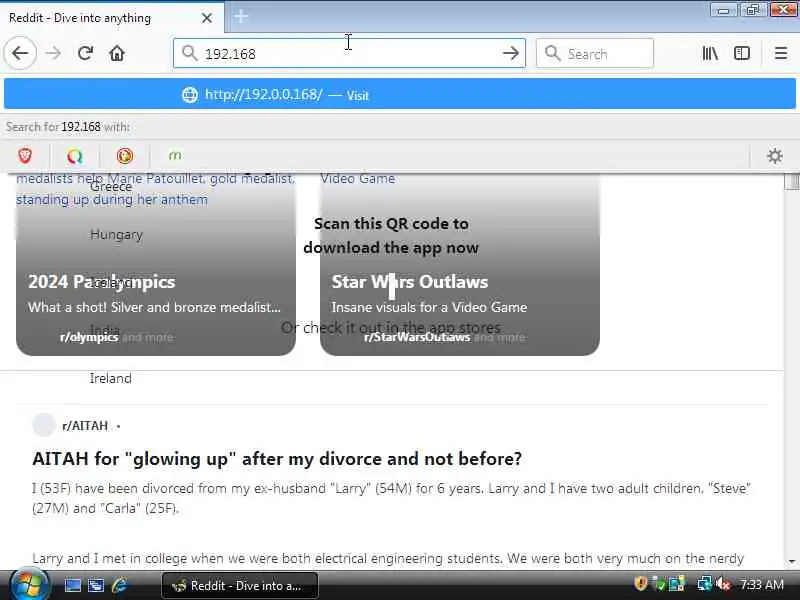
Task: Open the Firefox hamburger menu
Action: coord(781,53)
